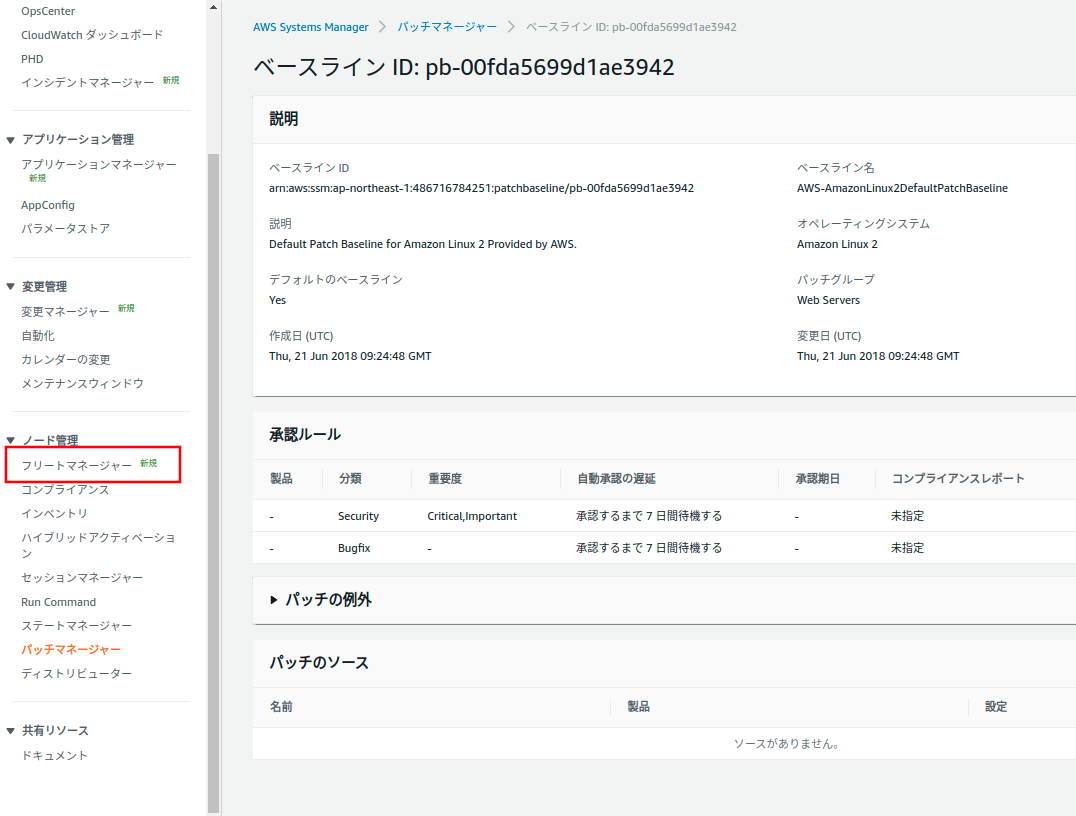Viewport: 1076px width, 816px height.
Task: Open OpsCenter in the sidebar
Action: point(48,11)
